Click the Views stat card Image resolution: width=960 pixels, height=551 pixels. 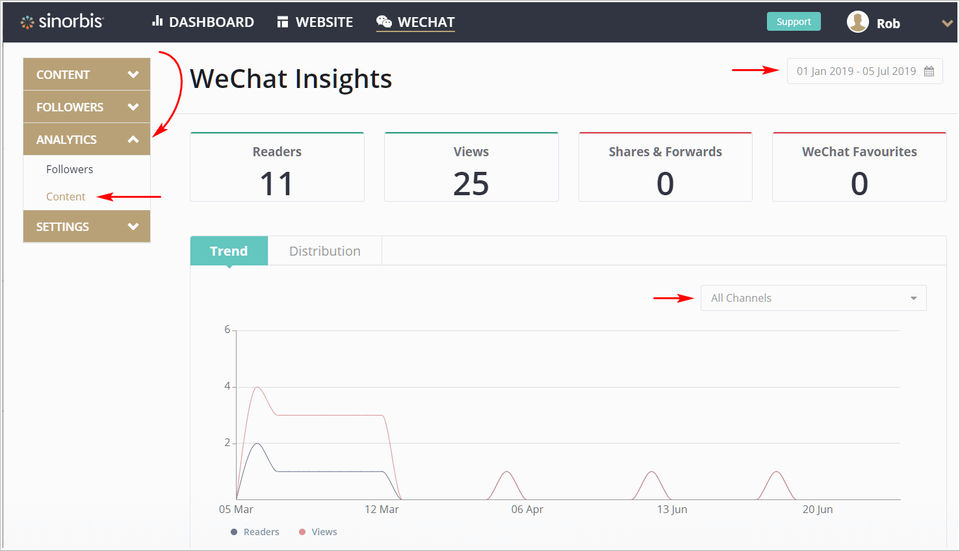point(471,167)
